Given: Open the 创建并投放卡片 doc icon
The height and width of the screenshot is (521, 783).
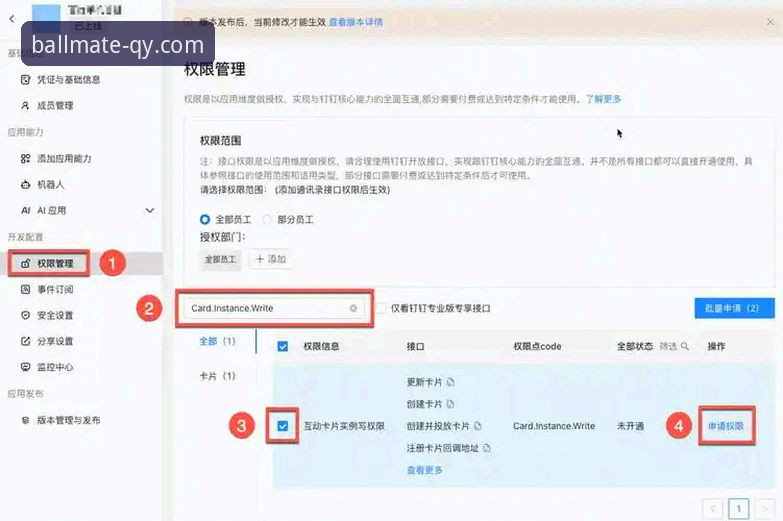Looking at the screenshot, I should click(478, 426).
